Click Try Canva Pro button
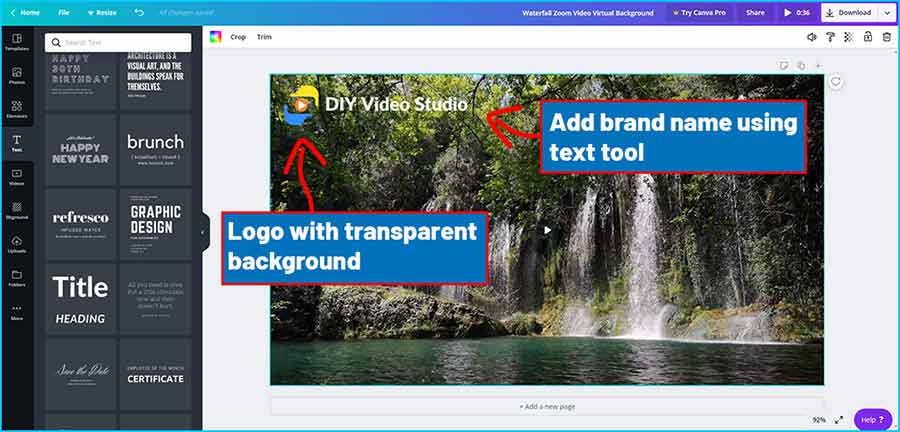 (x=699, y=13)
